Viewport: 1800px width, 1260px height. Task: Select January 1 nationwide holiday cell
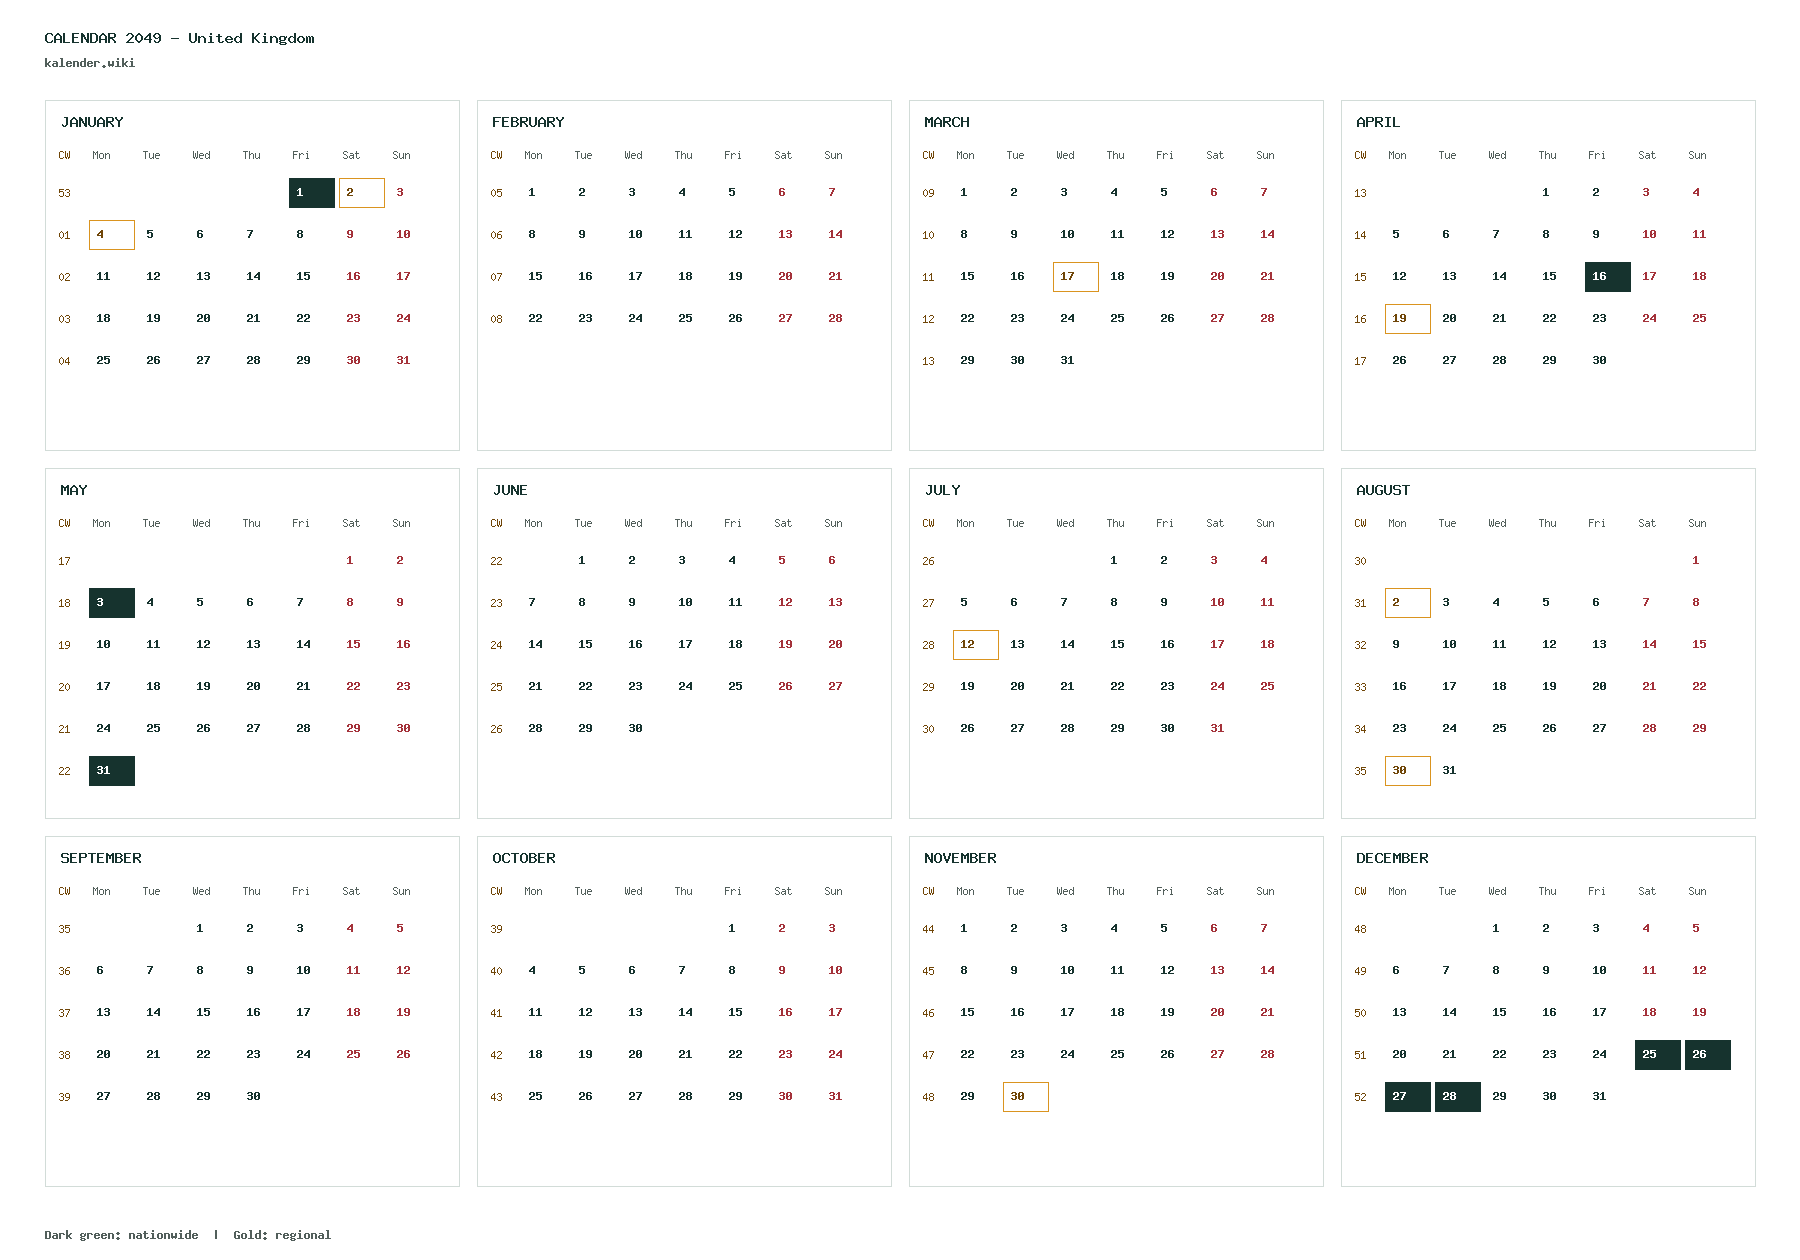pyautogui.click(x=312, y=193)
